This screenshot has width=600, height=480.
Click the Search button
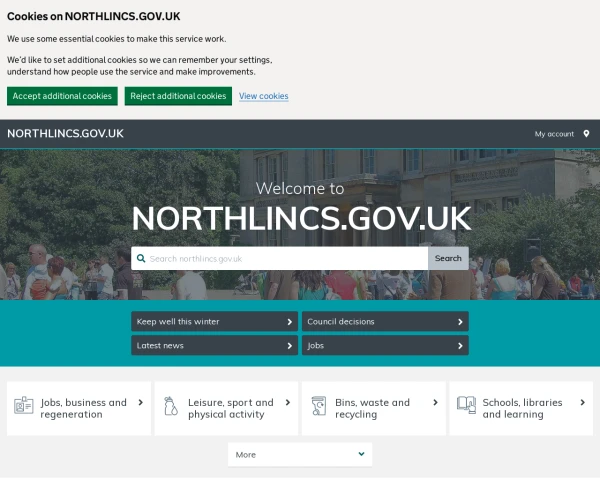tap(448, 258)
